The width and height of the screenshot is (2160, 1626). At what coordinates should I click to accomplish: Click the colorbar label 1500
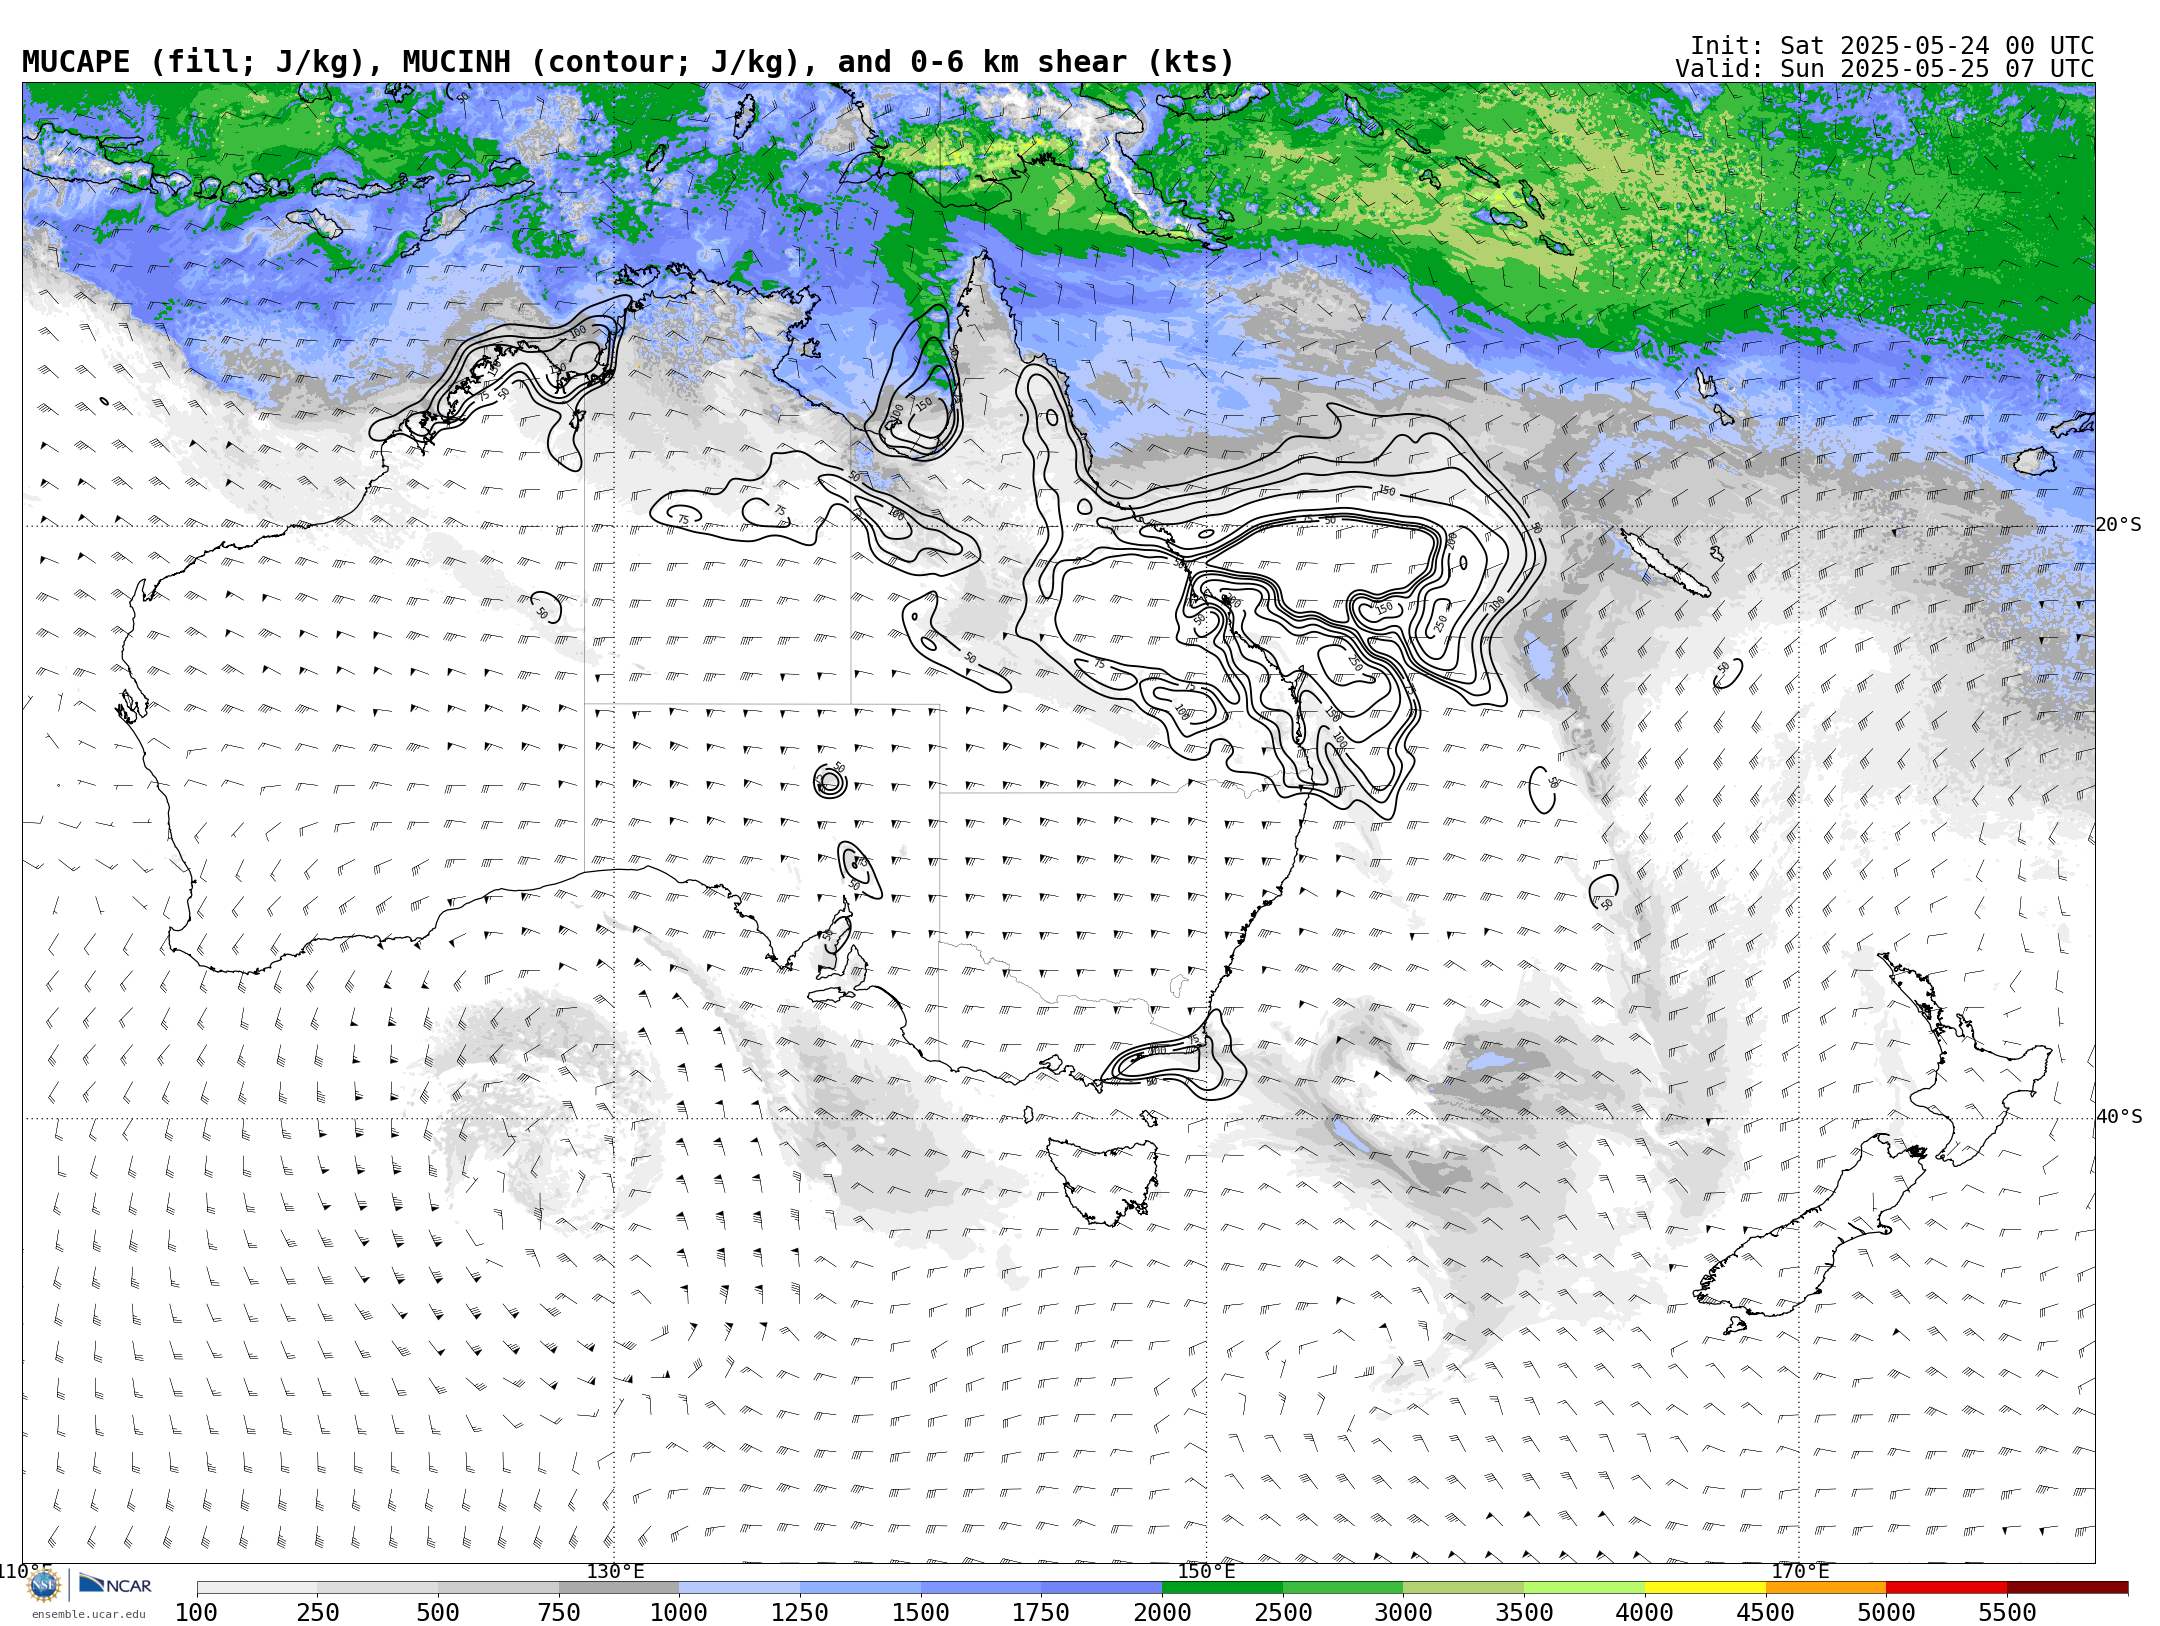(x=921, y=1612)
